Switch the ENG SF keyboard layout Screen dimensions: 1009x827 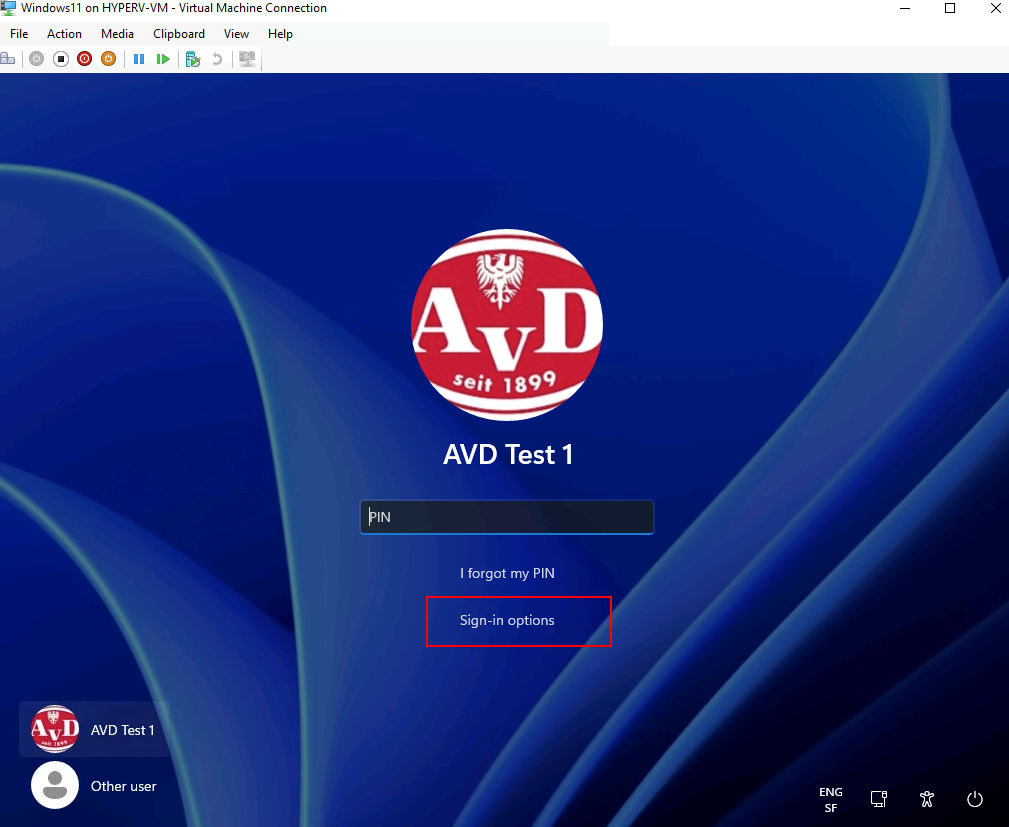click(x=831, y=799)
